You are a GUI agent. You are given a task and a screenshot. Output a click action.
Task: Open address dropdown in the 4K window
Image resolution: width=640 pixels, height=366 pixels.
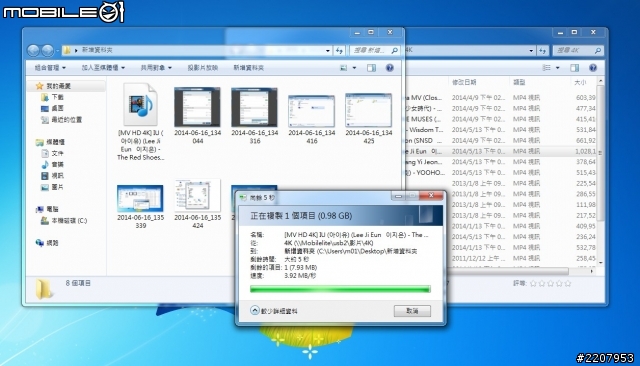click(531, 51)
